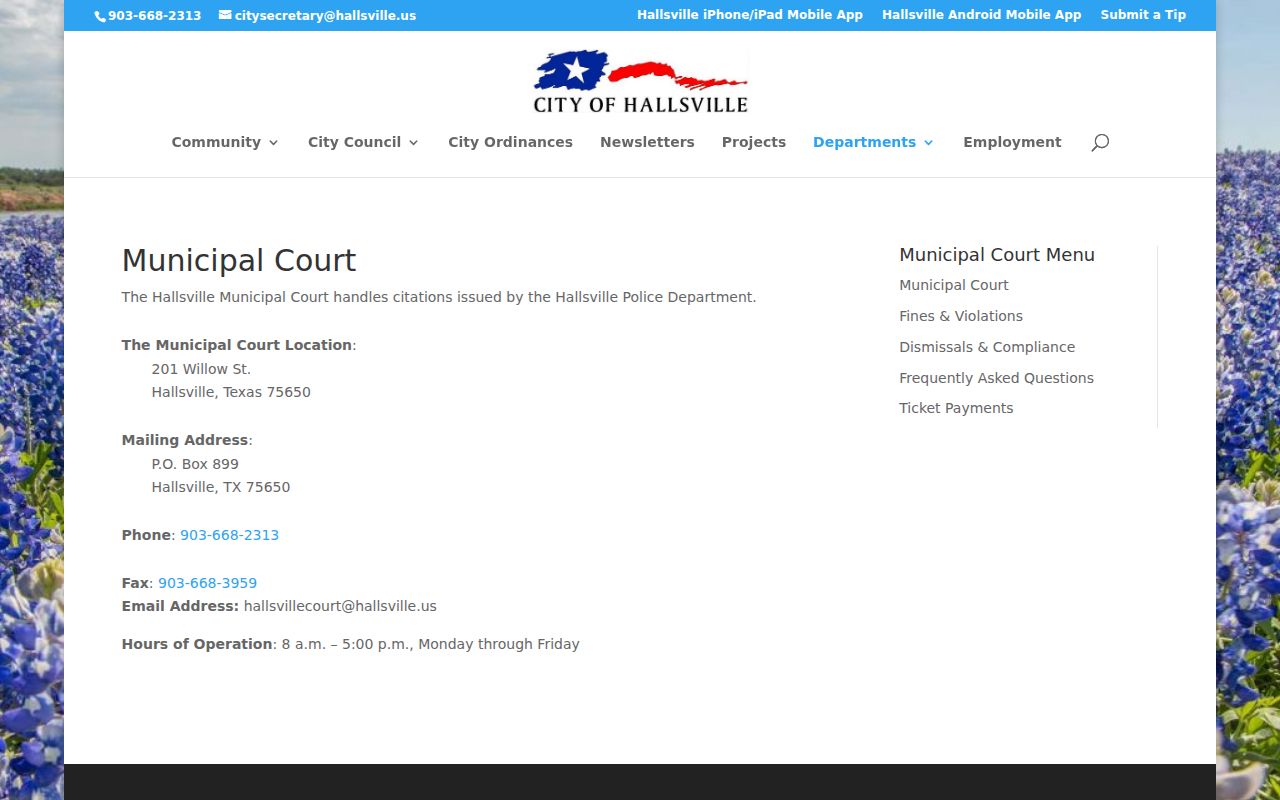
Task: Click the P.O. Box 899 mailing line
Action: coord(195,464)
